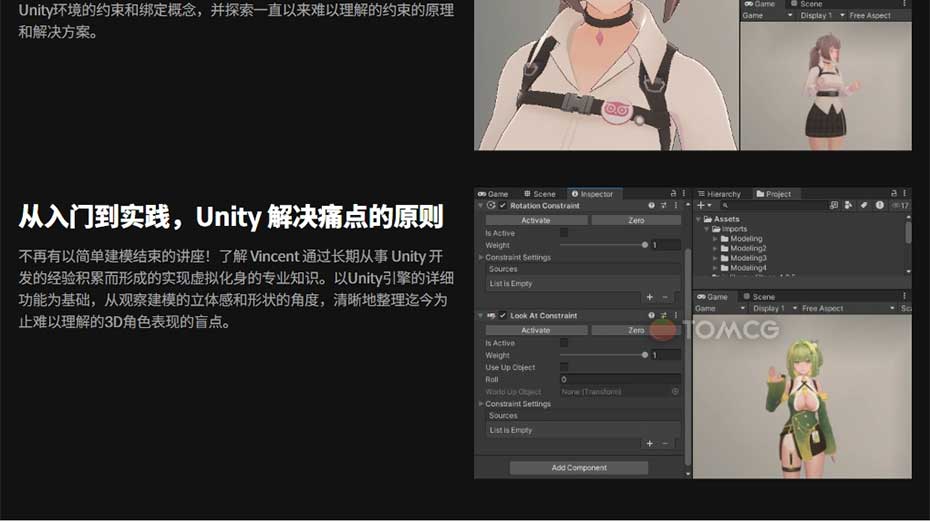Open presets for Rotation Constraint component
This screenshot has height=524, width=930.
664,205
